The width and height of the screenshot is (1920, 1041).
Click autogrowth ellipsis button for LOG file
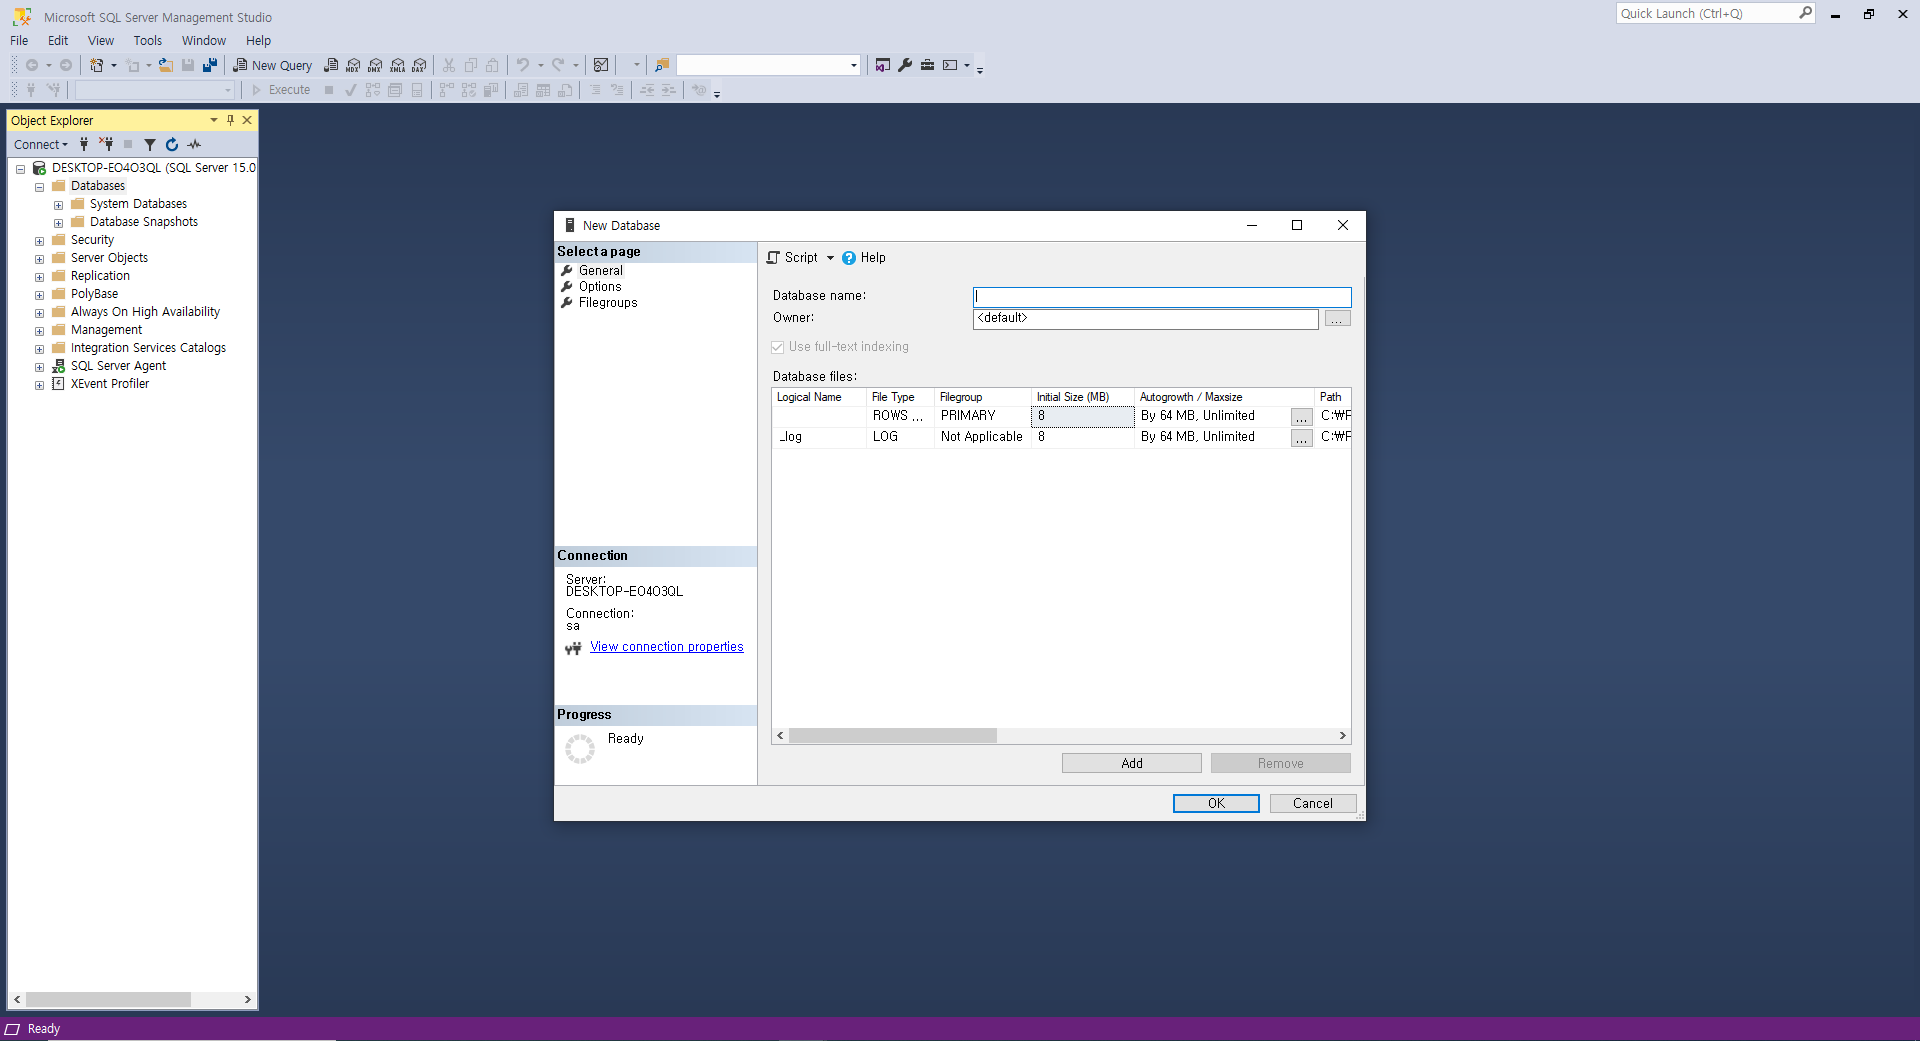(x=1301, y=438)
